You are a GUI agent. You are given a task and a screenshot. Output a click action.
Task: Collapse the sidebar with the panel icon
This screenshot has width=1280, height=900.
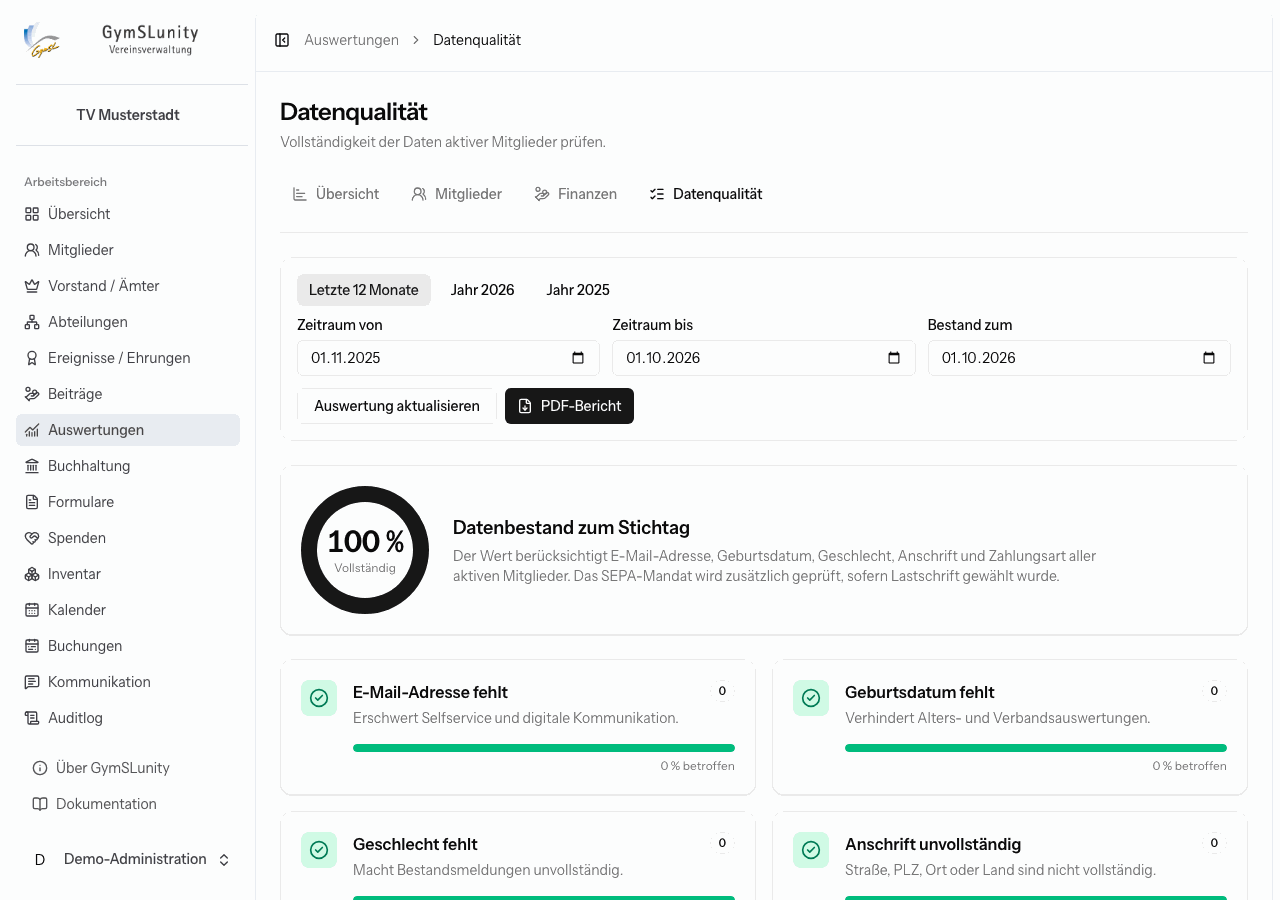coord(282,40)
